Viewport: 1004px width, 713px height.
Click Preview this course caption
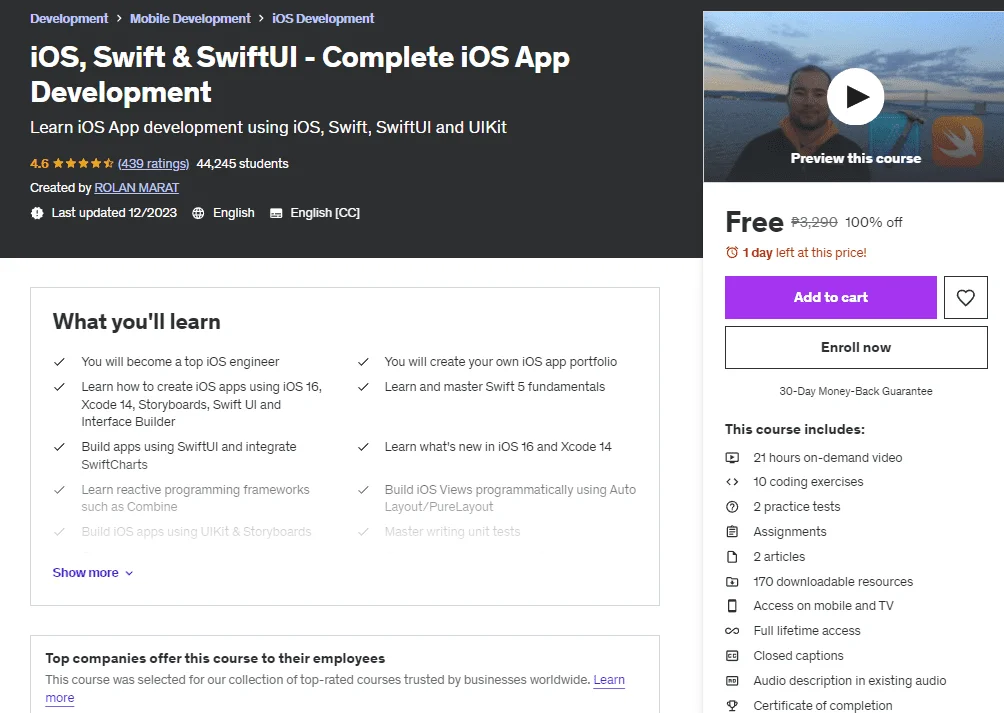coord(856,158)
